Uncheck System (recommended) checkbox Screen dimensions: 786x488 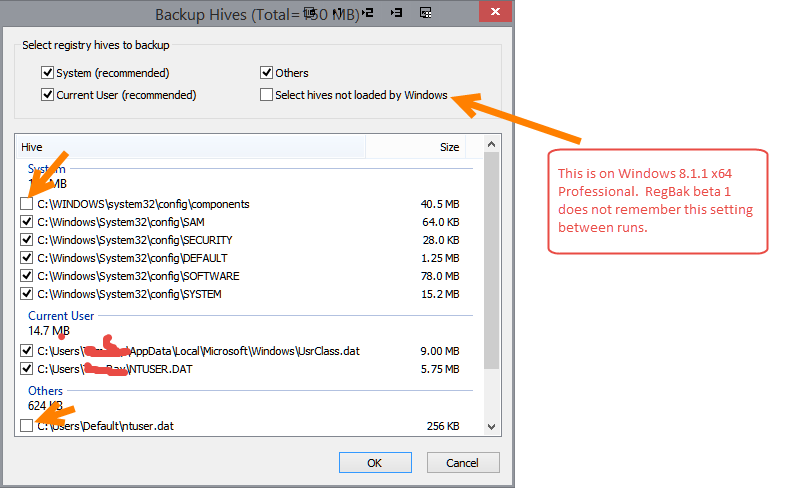(x=47, y=73)
